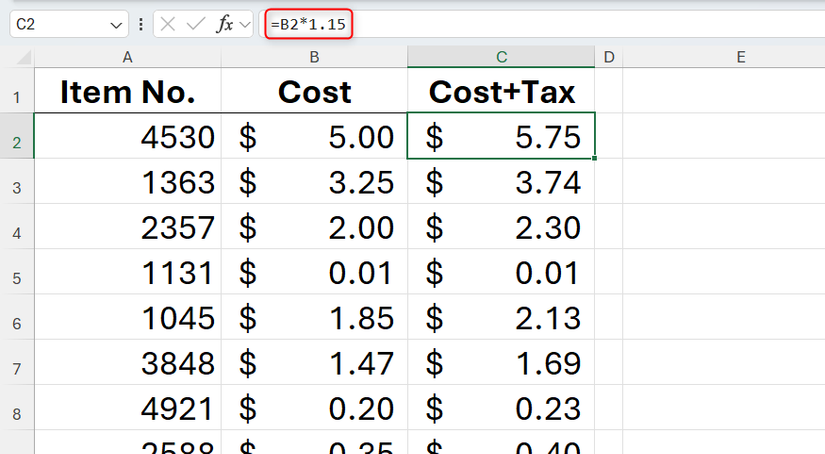The height and width of the screenshot is (454, 825).
Task: Click cell with item number 1045
Action: click(x=128, y=317)
